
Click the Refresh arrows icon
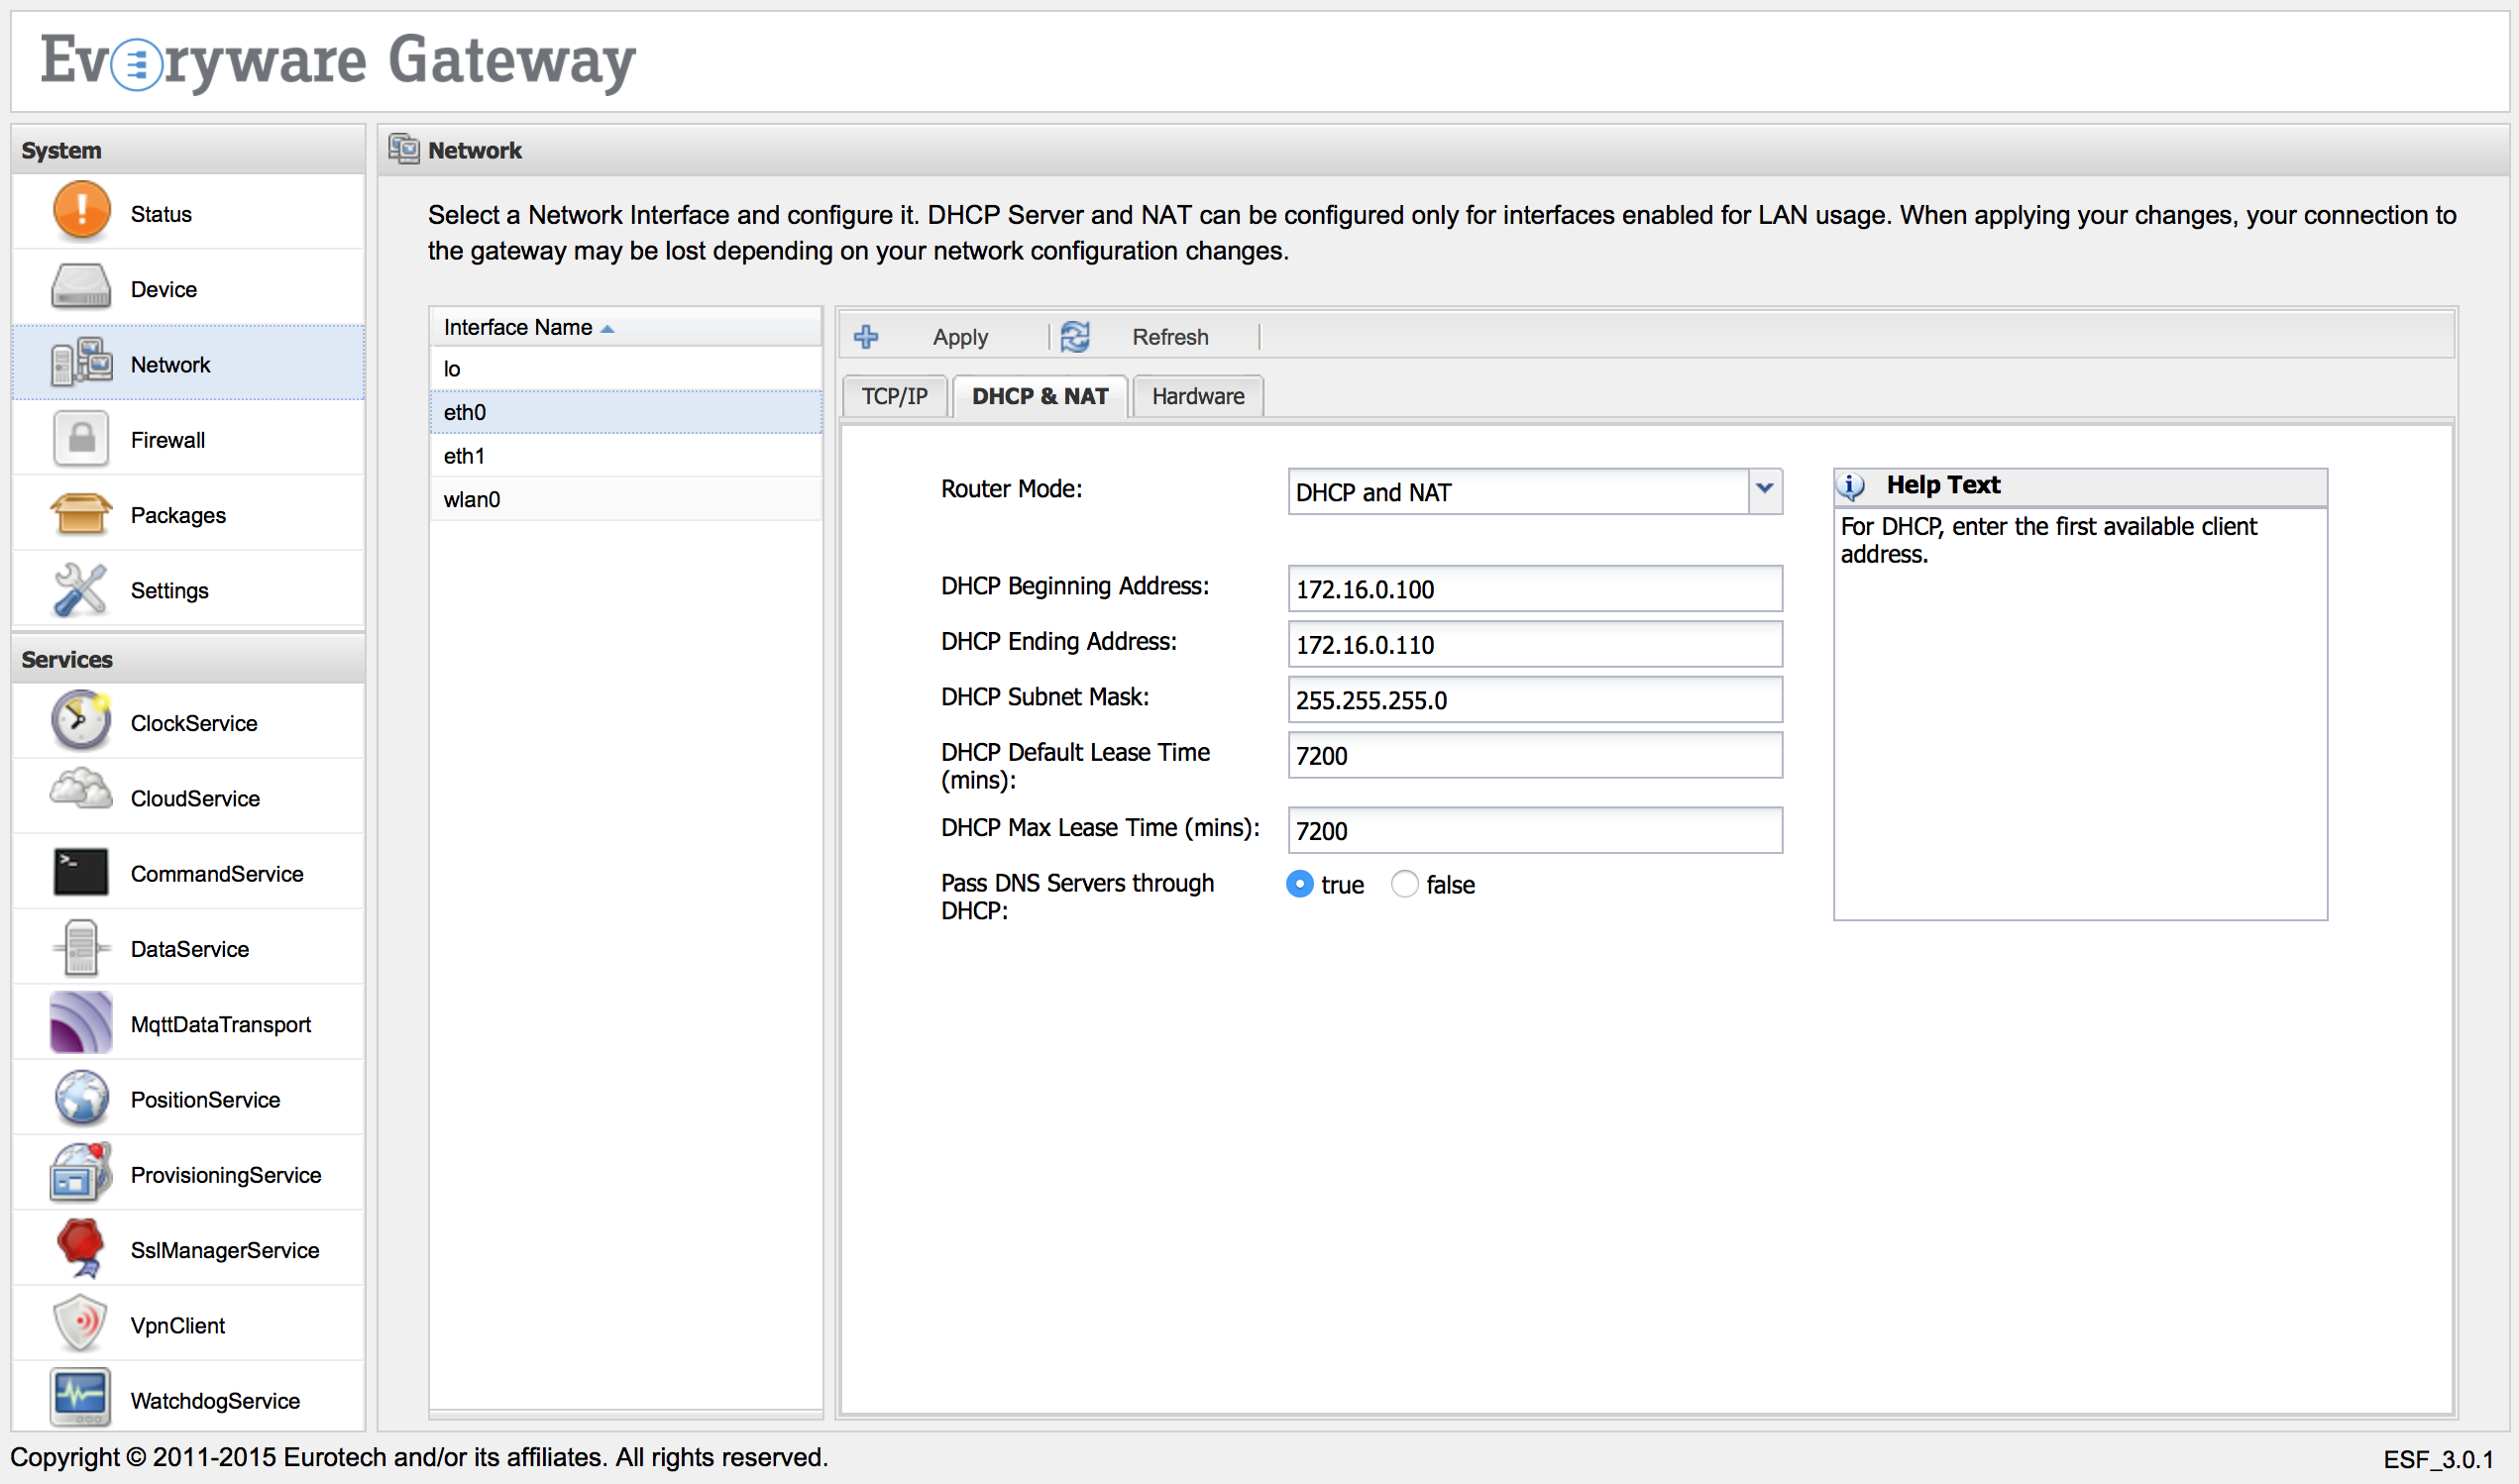pos(1075,337)
